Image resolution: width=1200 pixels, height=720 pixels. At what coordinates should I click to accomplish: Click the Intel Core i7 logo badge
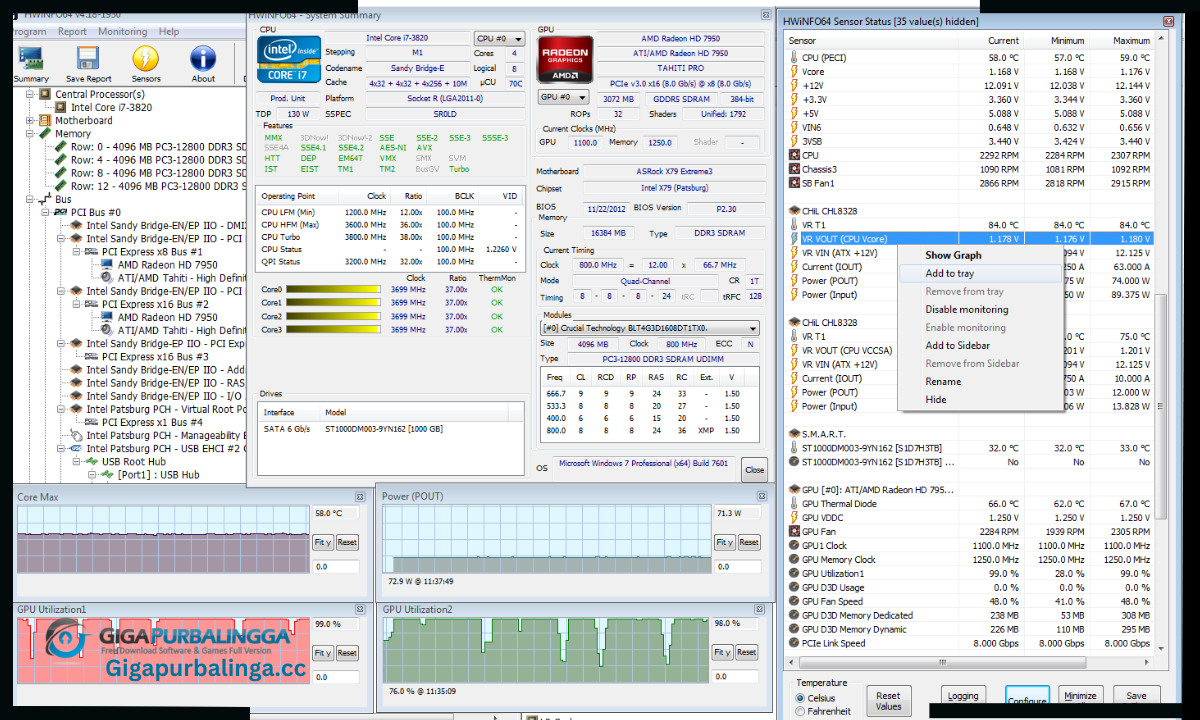[x=289, y=59]
